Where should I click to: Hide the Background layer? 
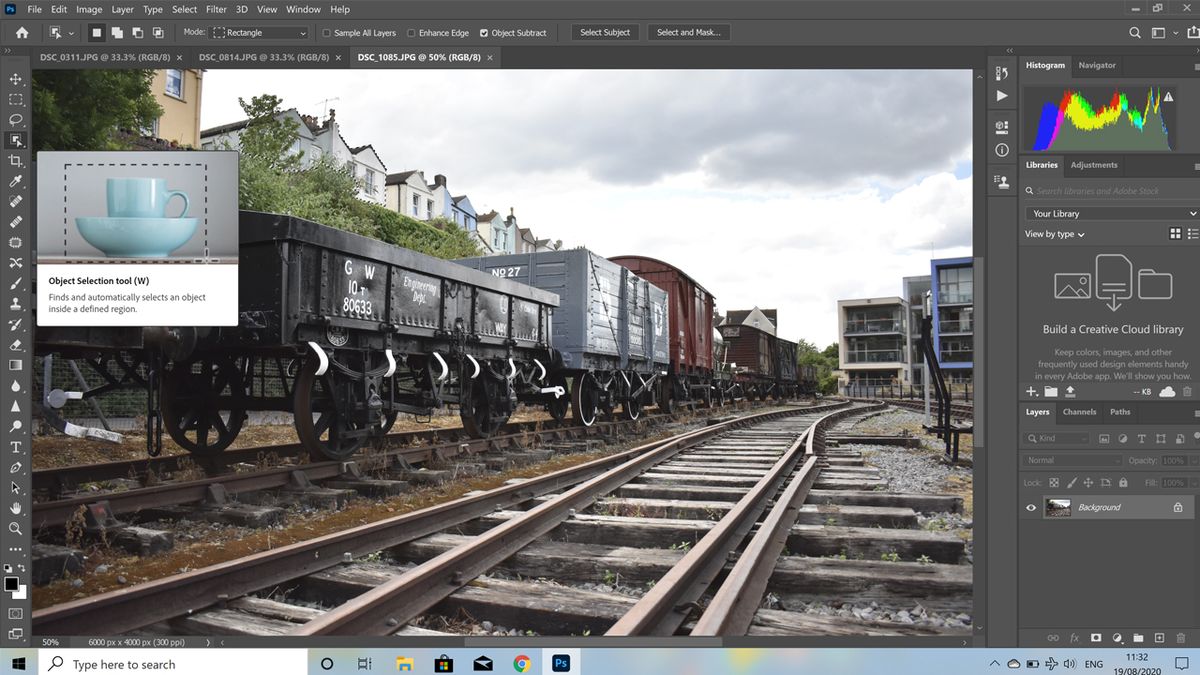pos(1030,507)
